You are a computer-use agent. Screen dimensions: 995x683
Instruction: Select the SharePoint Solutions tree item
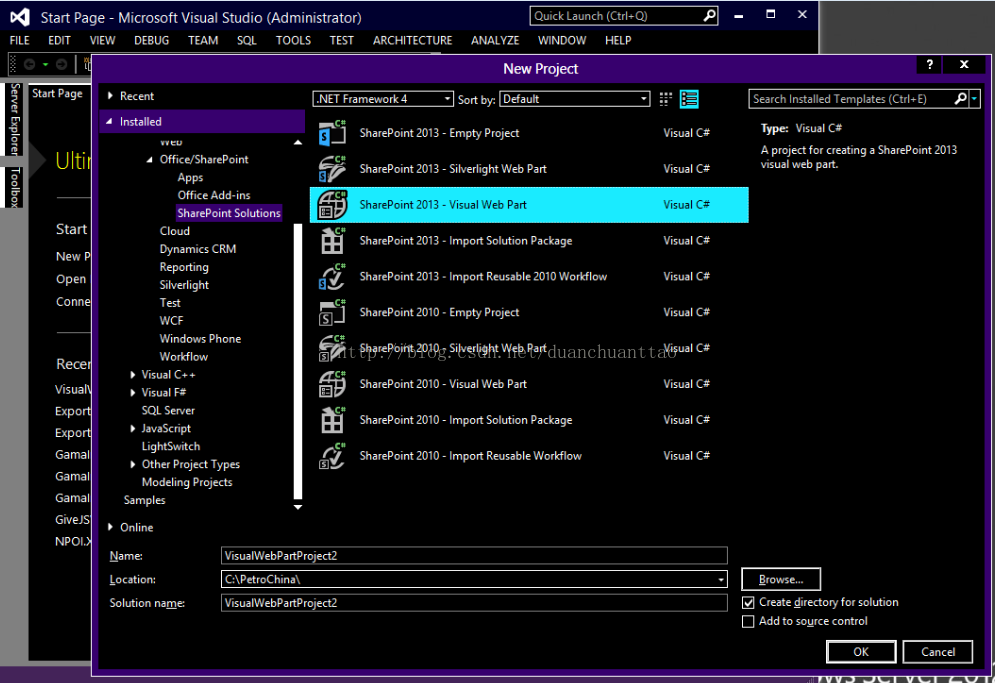229,213
